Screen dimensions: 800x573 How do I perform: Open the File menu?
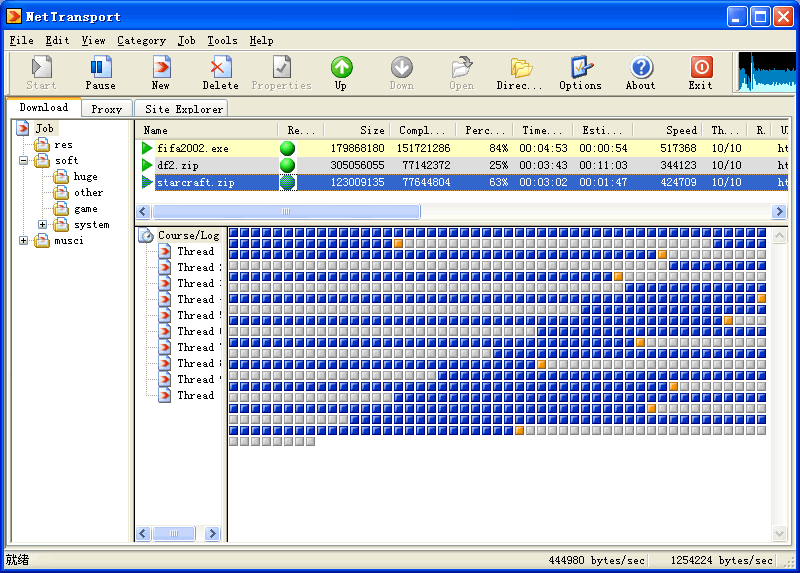pos(21,40)
